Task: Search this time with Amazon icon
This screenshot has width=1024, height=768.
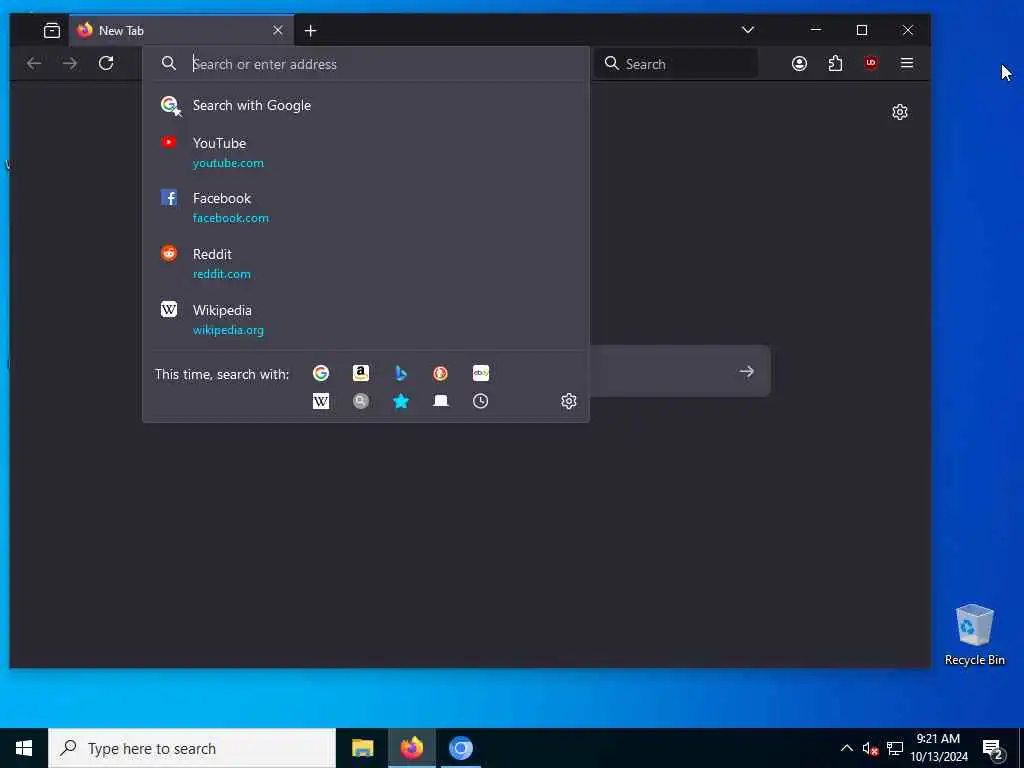Action: [x=360, y=373]
